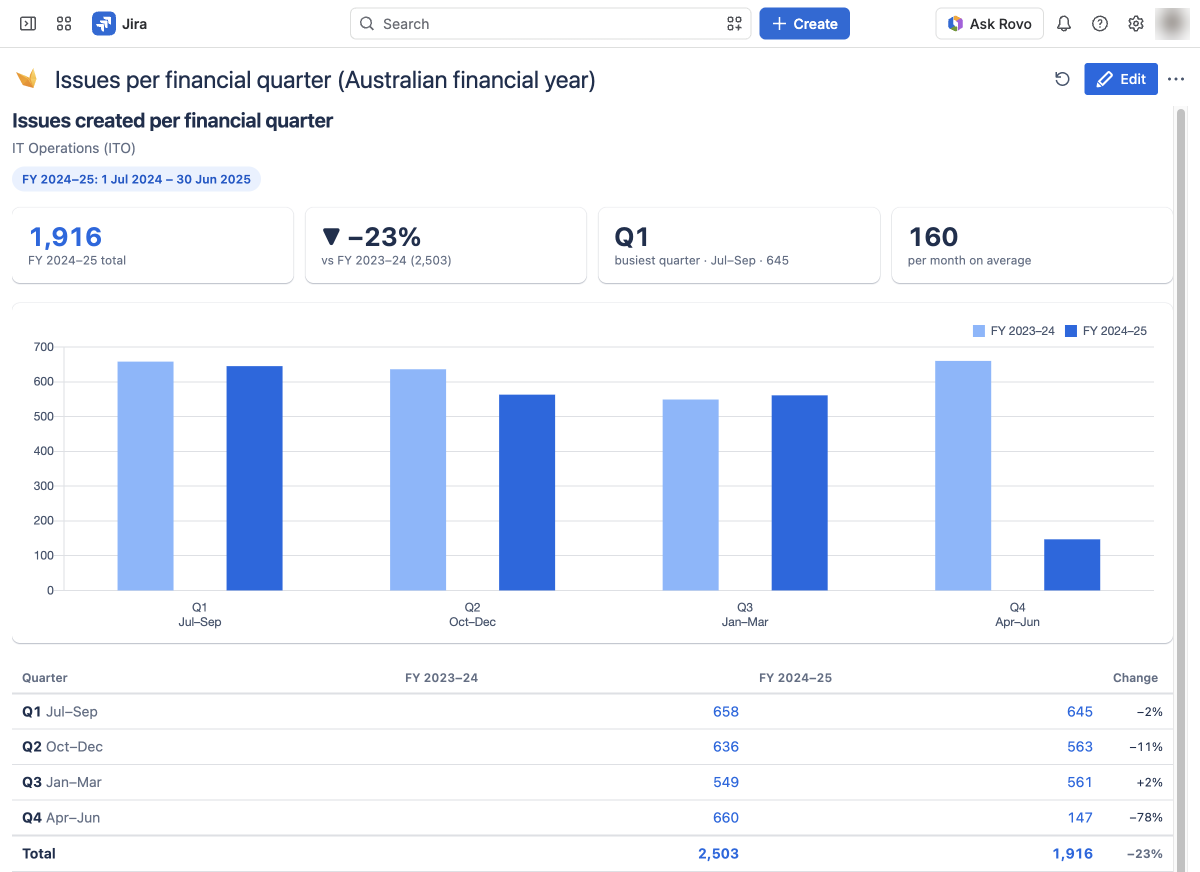Open the 561 issues link
The width and height of the screenshot is (1200, 872).
point(1080,782)
